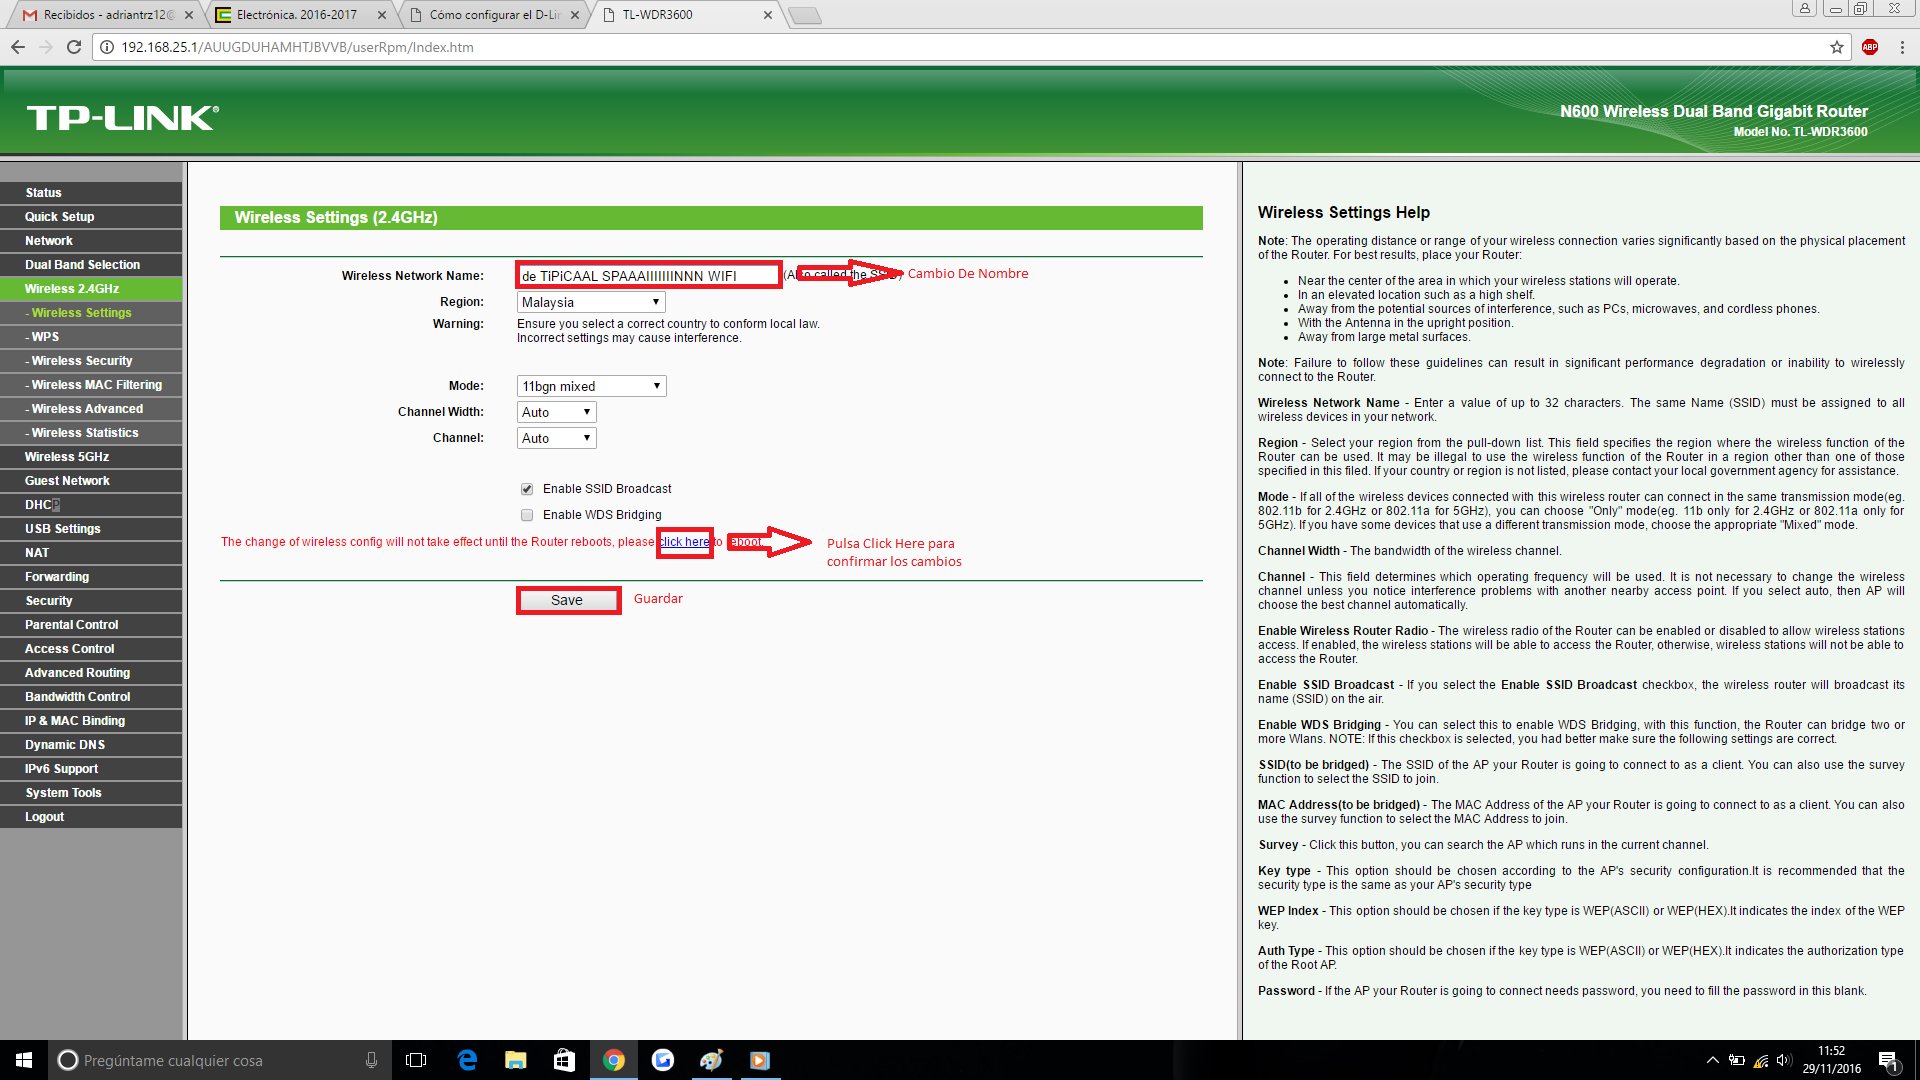Click the site info icon in address bar
The height and width of the screenshot is (1080, 1920).
point(107,47)
